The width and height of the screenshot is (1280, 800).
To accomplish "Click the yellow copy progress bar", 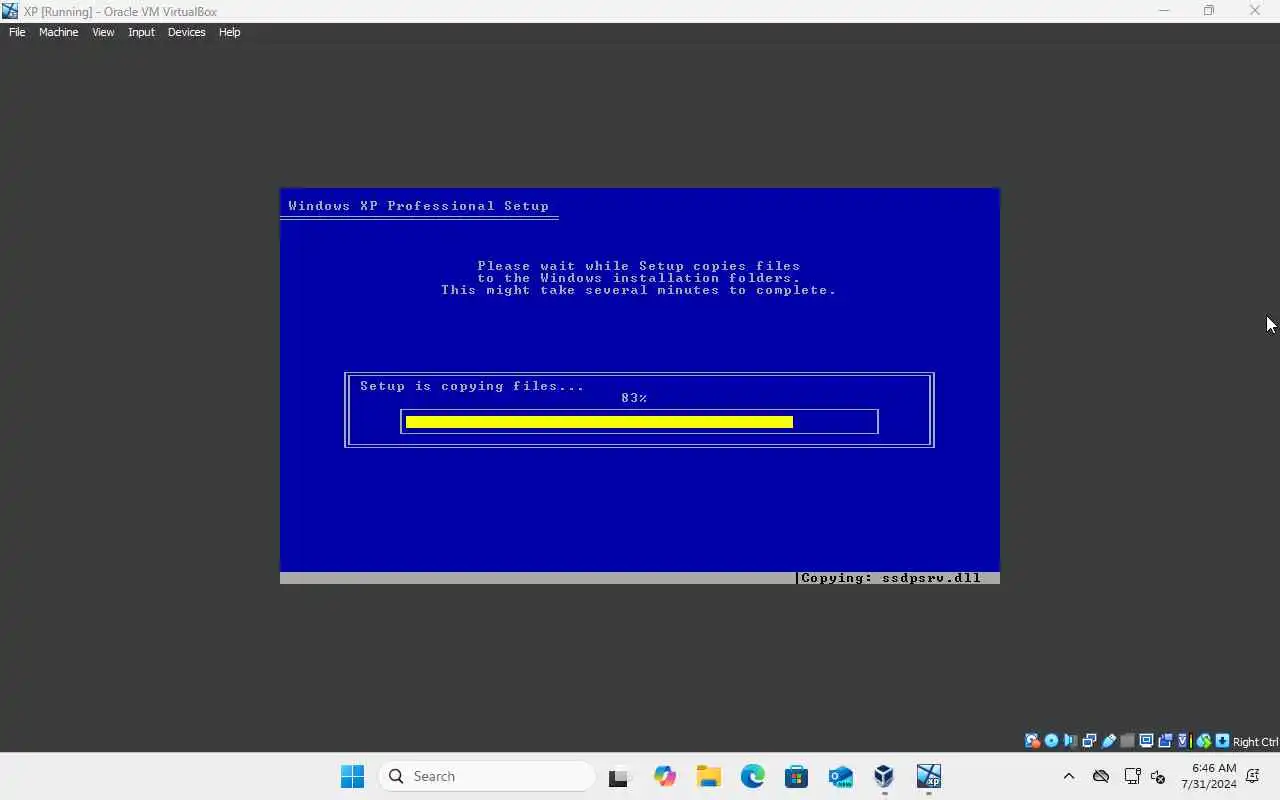I will [599, 422].
